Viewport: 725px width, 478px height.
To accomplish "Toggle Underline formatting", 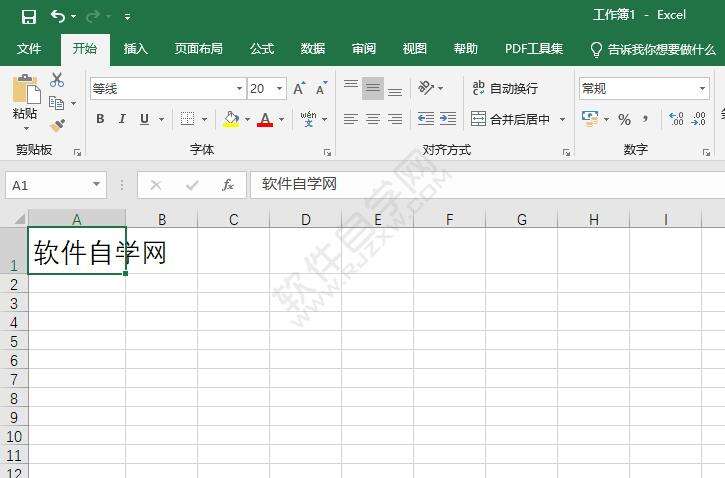I will click(x=144, y=119).
